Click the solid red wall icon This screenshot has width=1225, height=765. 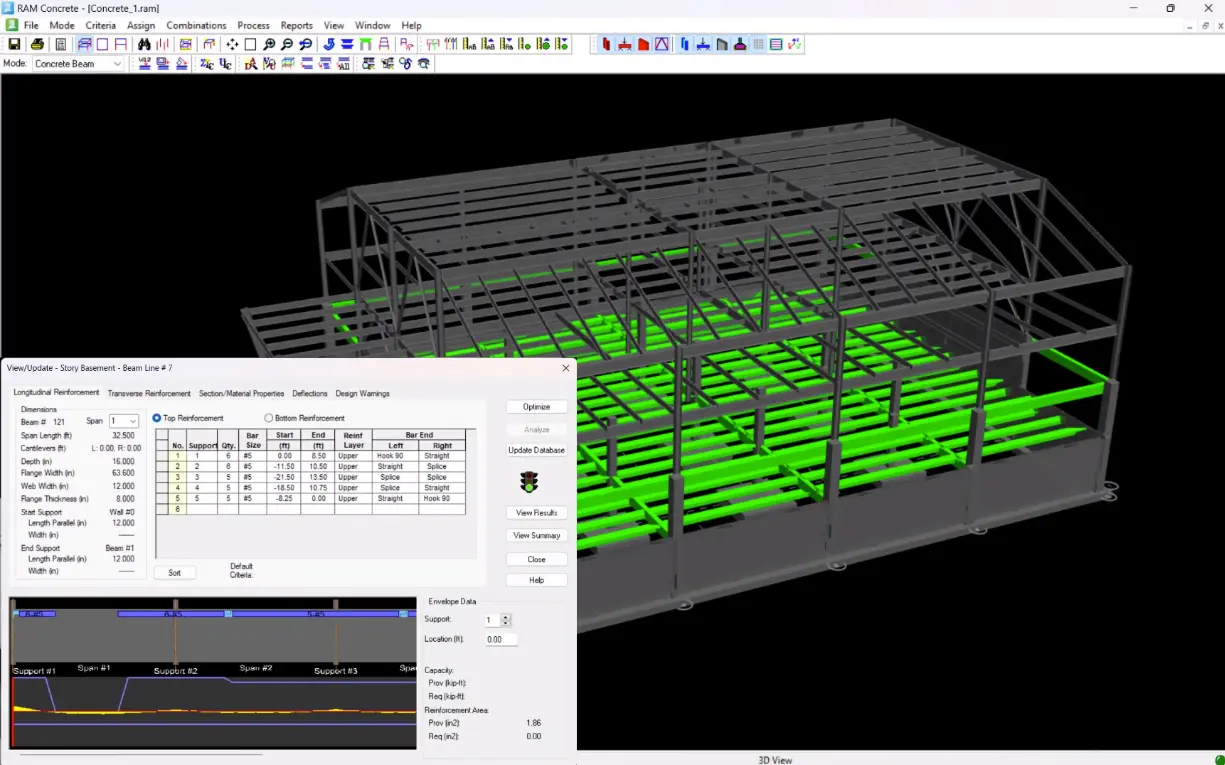pos(643,44)
